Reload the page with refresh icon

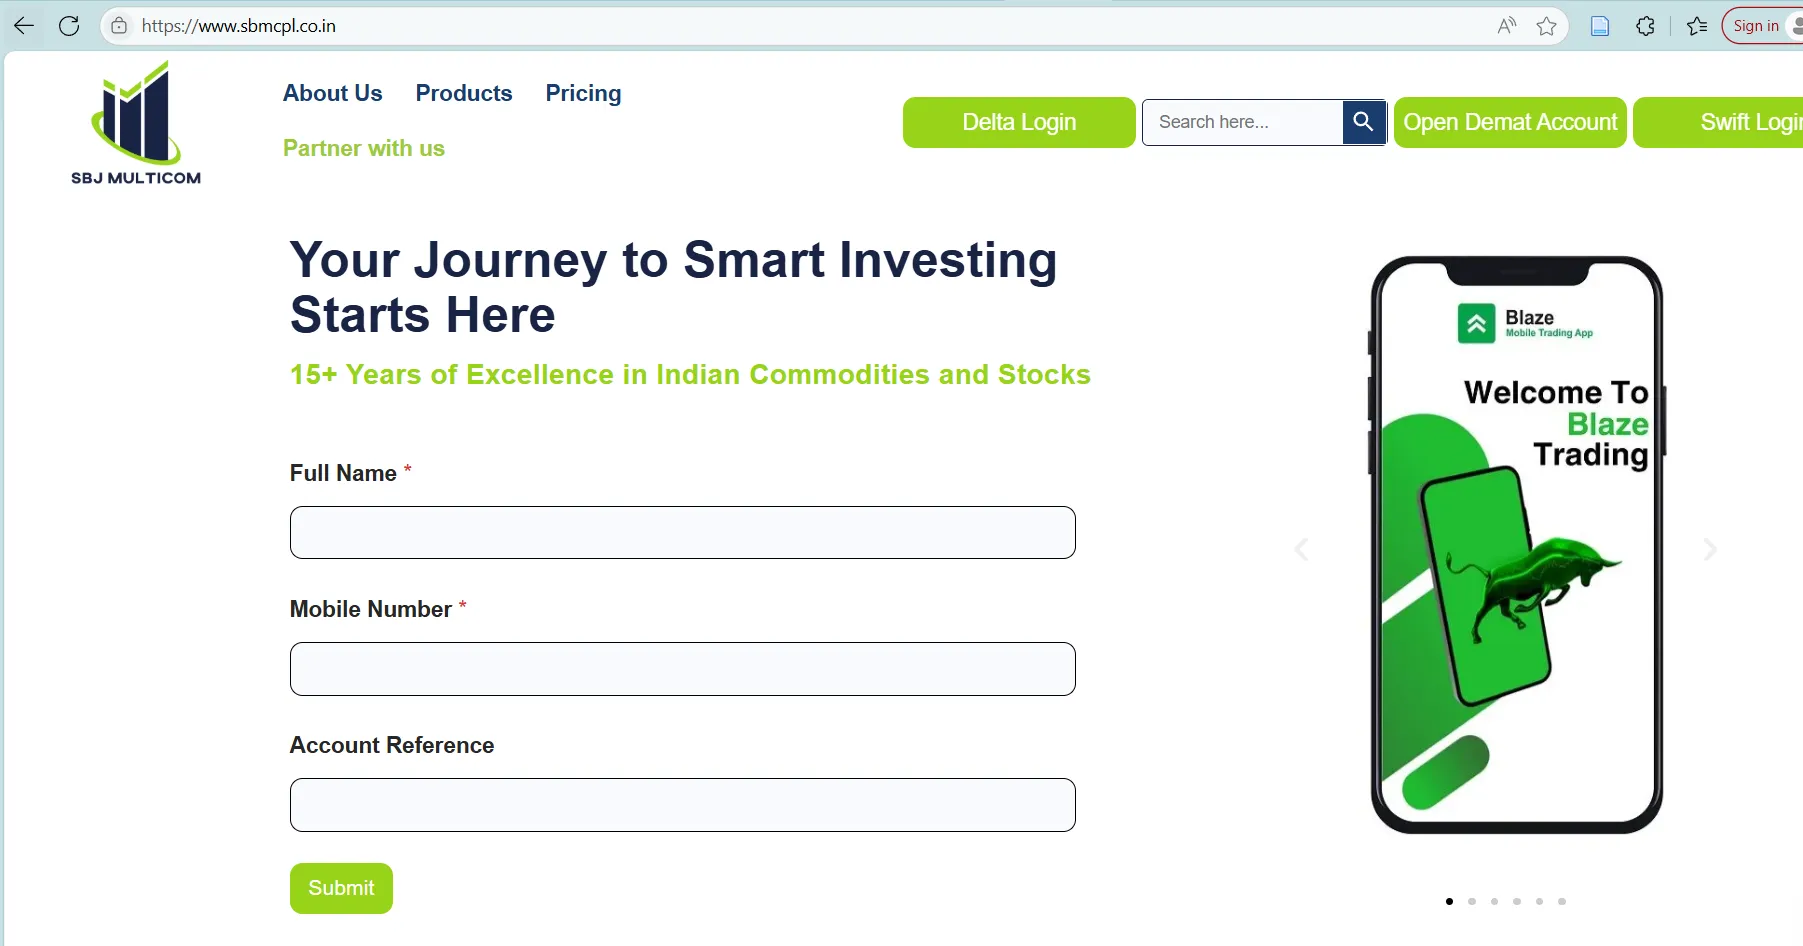[69, 26]
